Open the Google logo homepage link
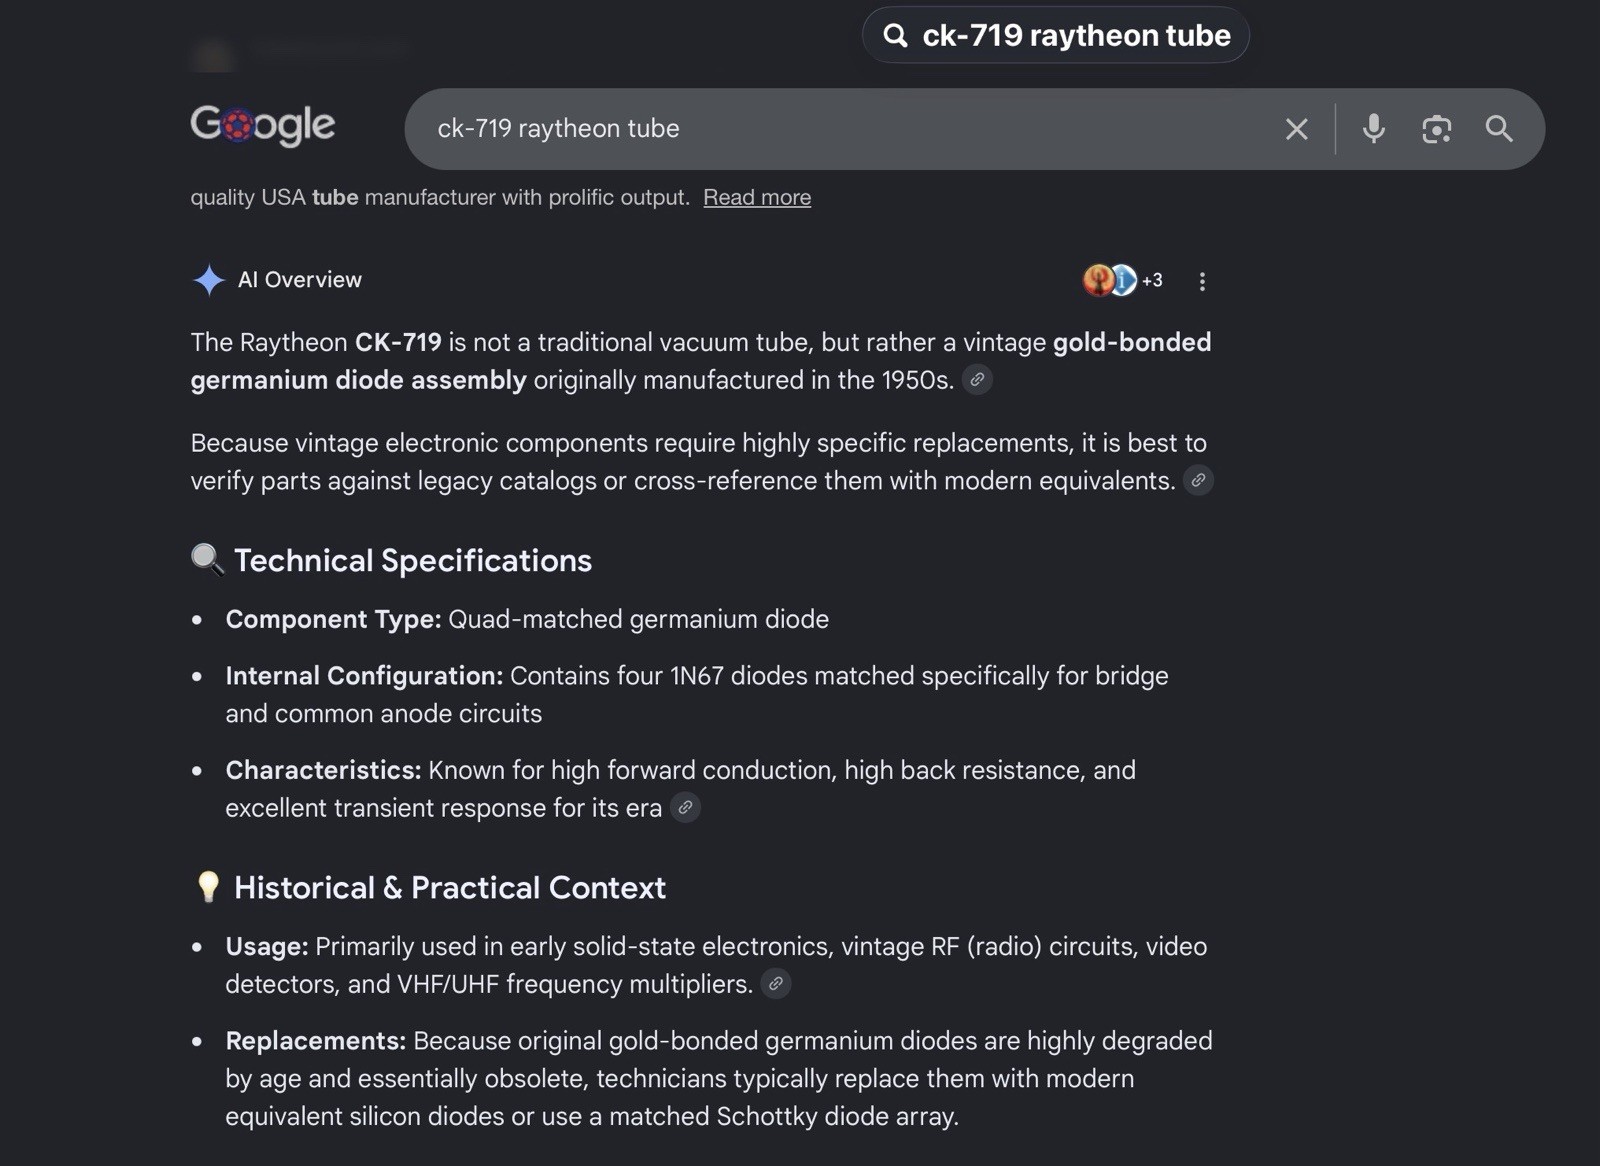Image resolution: width=1600 pixels, height=1166 pixels. 263,126
